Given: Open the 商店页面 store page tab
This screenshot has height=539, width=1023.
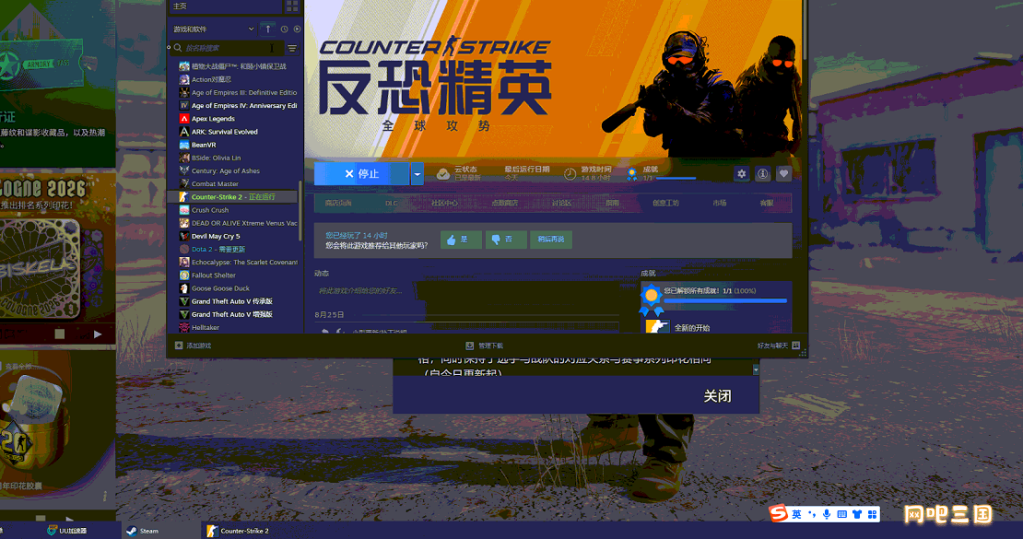Looking at the screenshot, I should tap(338, 203).
